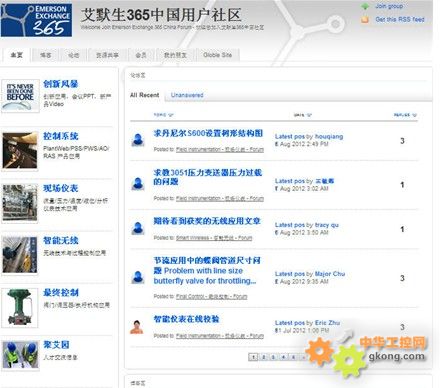Image resolution: width=440 pixels, height=388 pixels.
Task: Click the 现场仪表 plant piping thumbnail
Action: [x=20, y=203]
